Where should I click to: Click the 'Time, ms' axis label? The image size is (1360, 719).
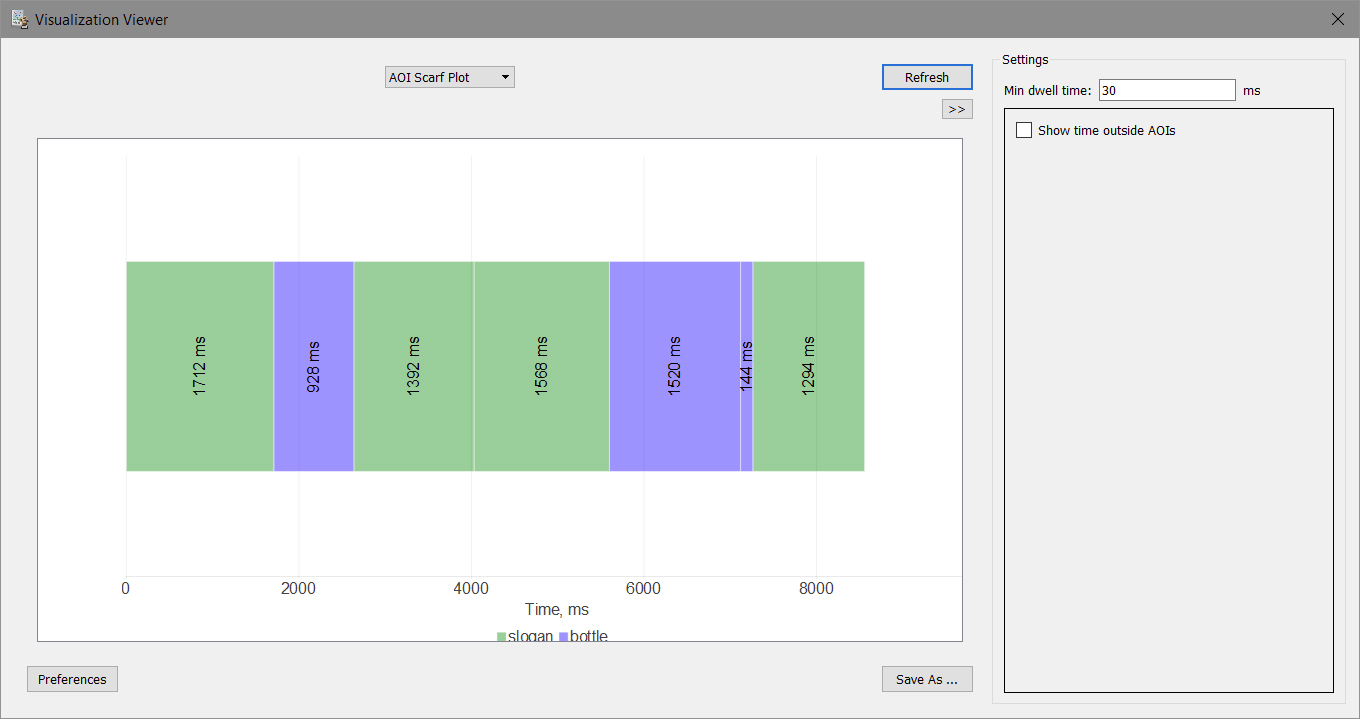pos(557,609)
